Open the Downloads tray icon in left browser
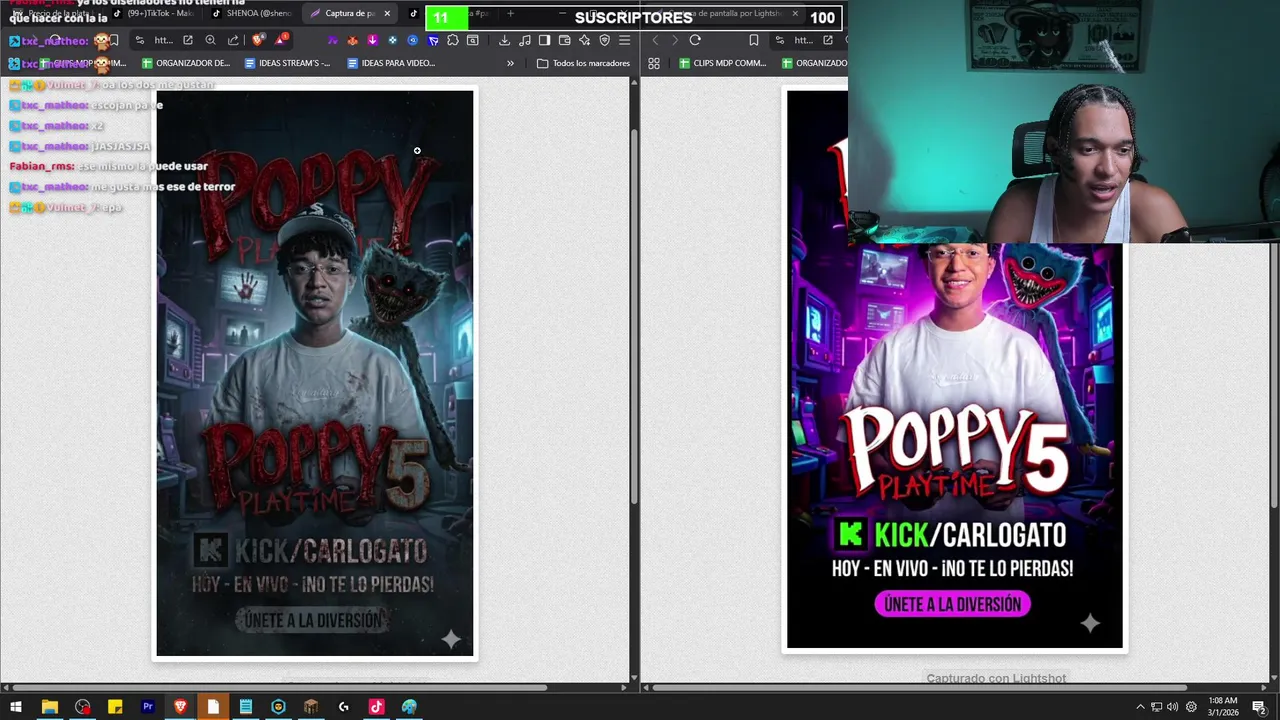Screen dimensions: 1280x720 coord(504,40)
